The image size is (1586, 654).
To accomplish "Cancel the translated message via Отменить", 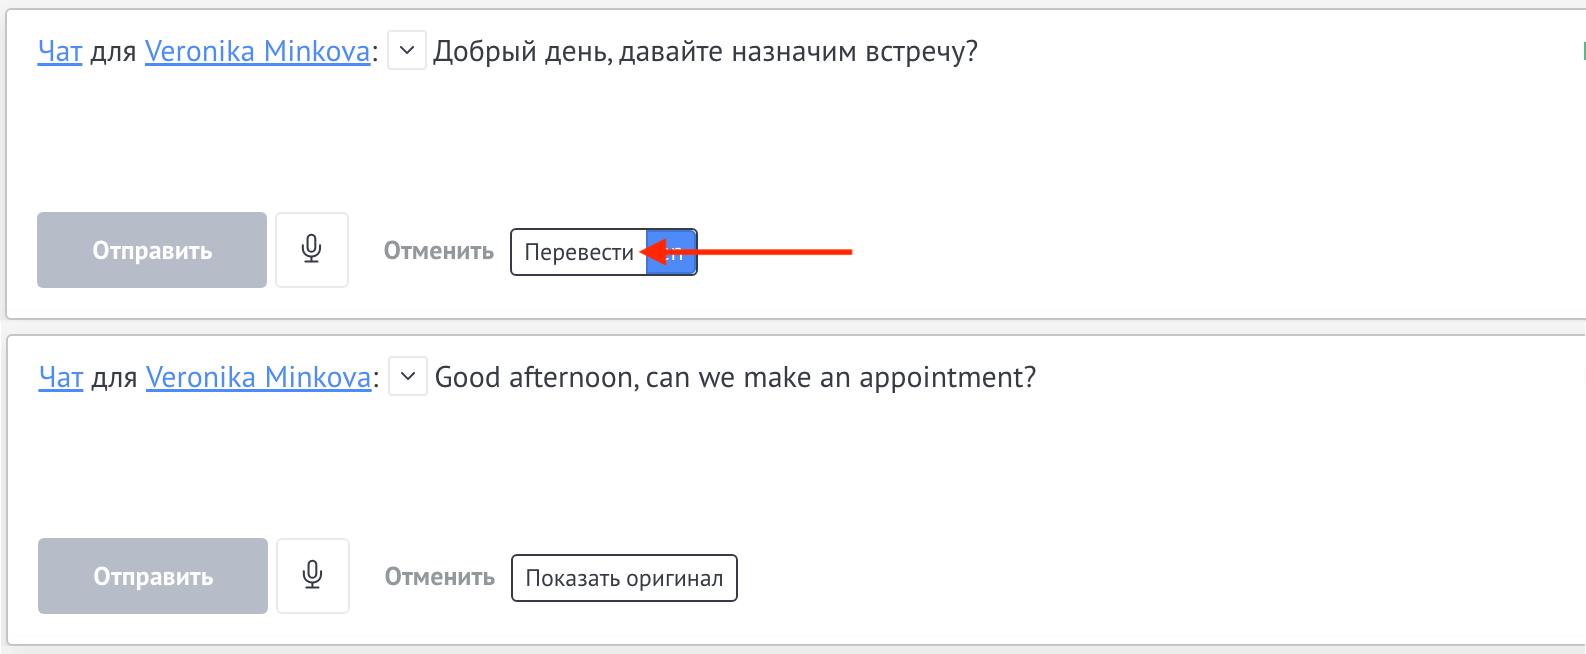I will [x=439, y=577].
